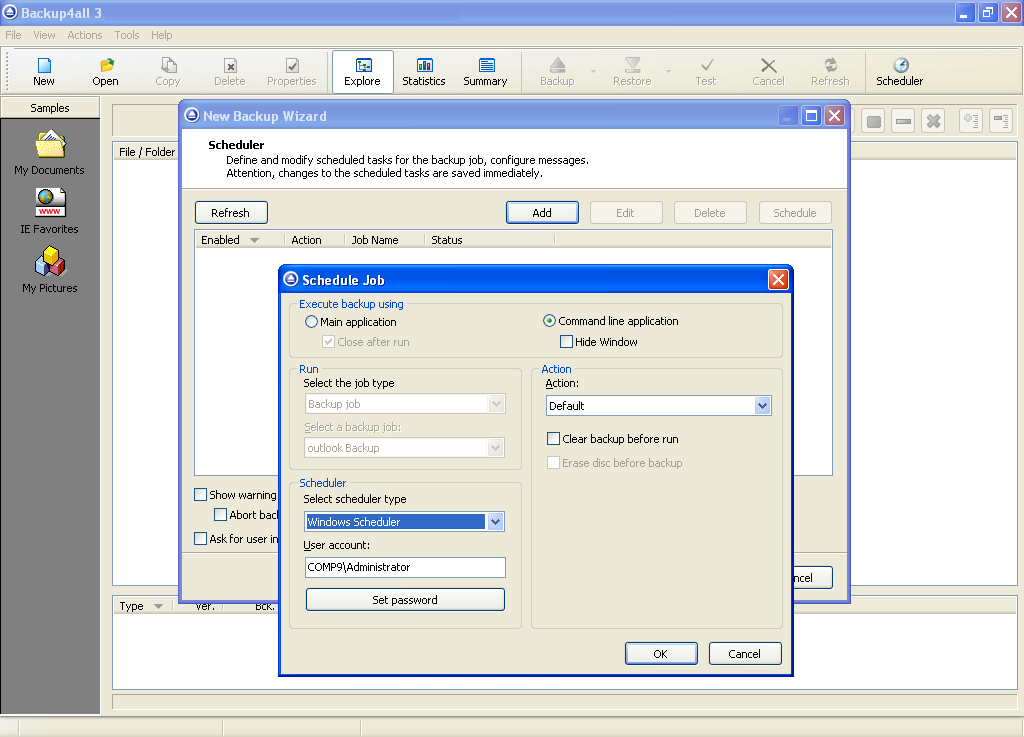Open the Restore toolbar dropdown arrow
Image resolution: width=1024 pixels, height=737 pixels.
pos(669,71)
